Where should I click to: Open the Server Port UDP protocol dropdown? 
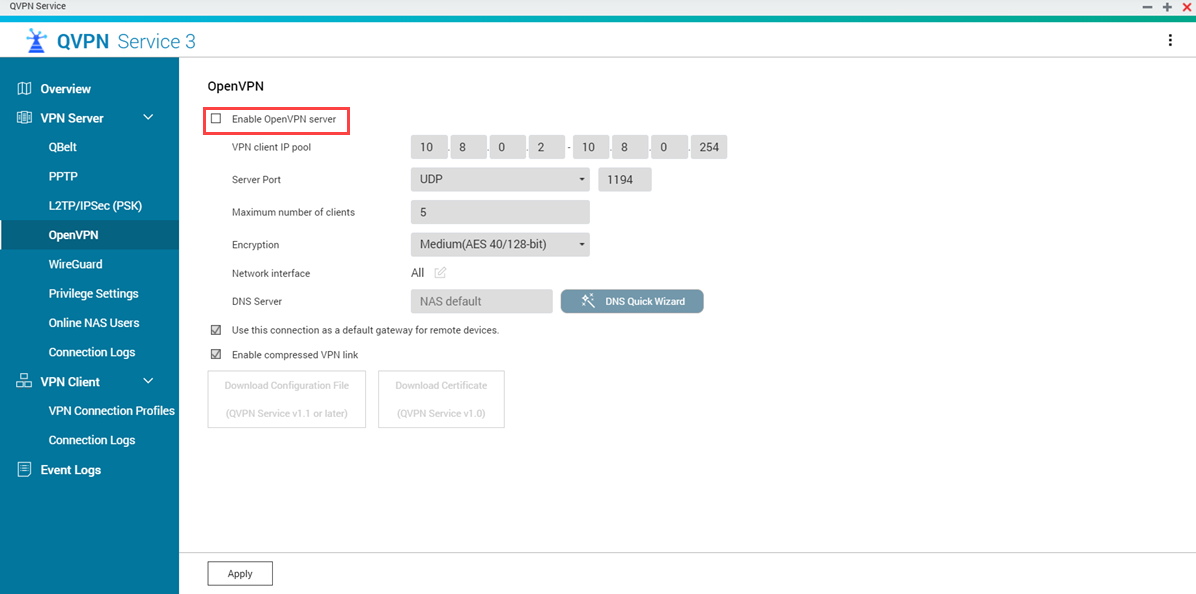click(x=500, y=179)
